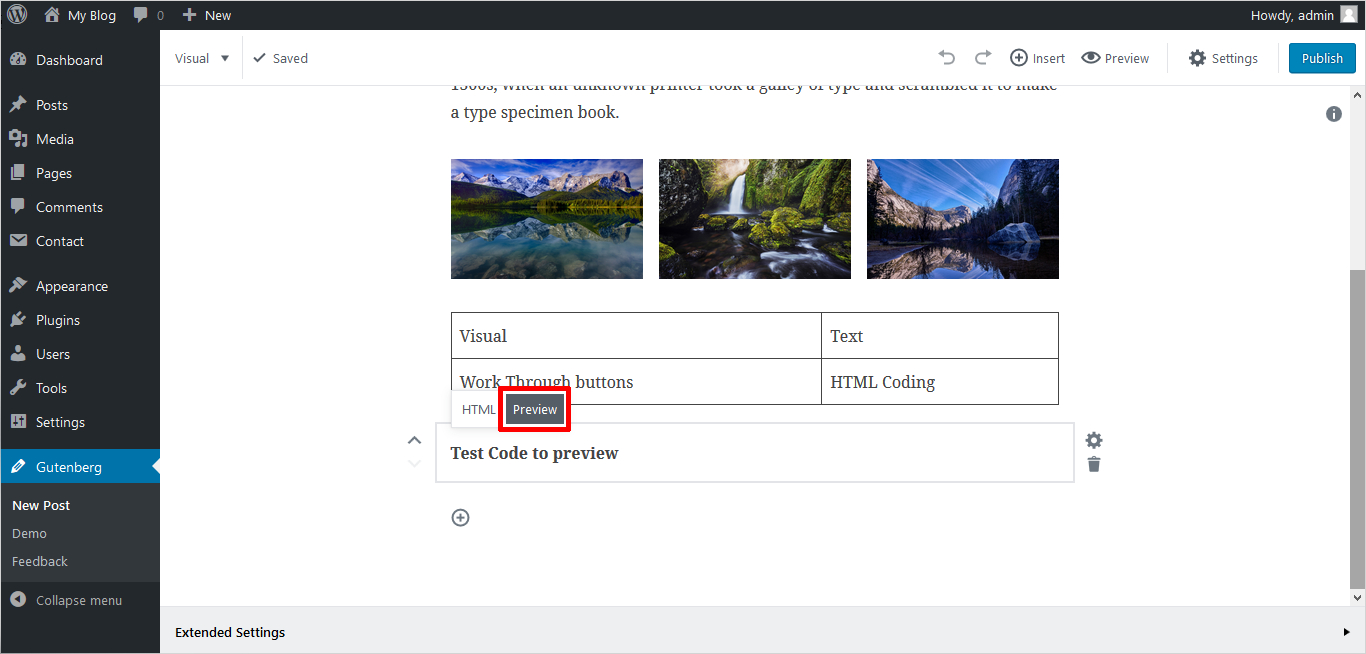The width and height of the screenshot is (1366, 654).
Task: Open the block settings gear icon
Action: click(1094, 440)
